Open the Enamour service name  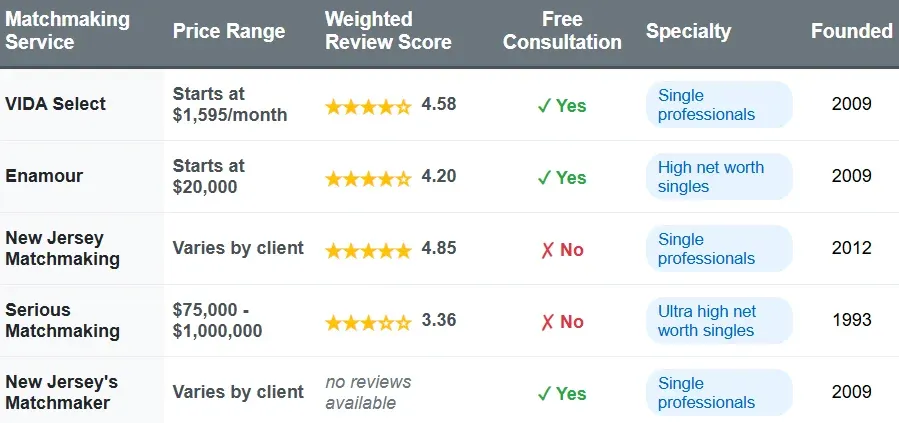click(44, 177)
